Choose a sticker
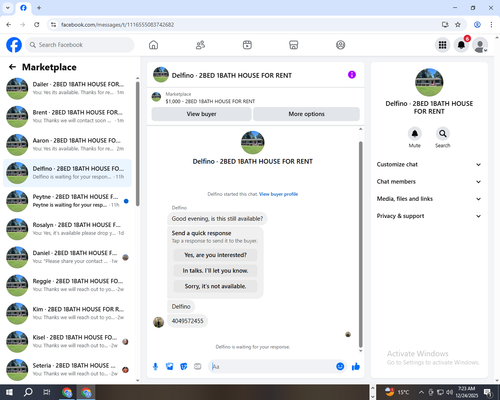500x400 pixels. [184, 367]
